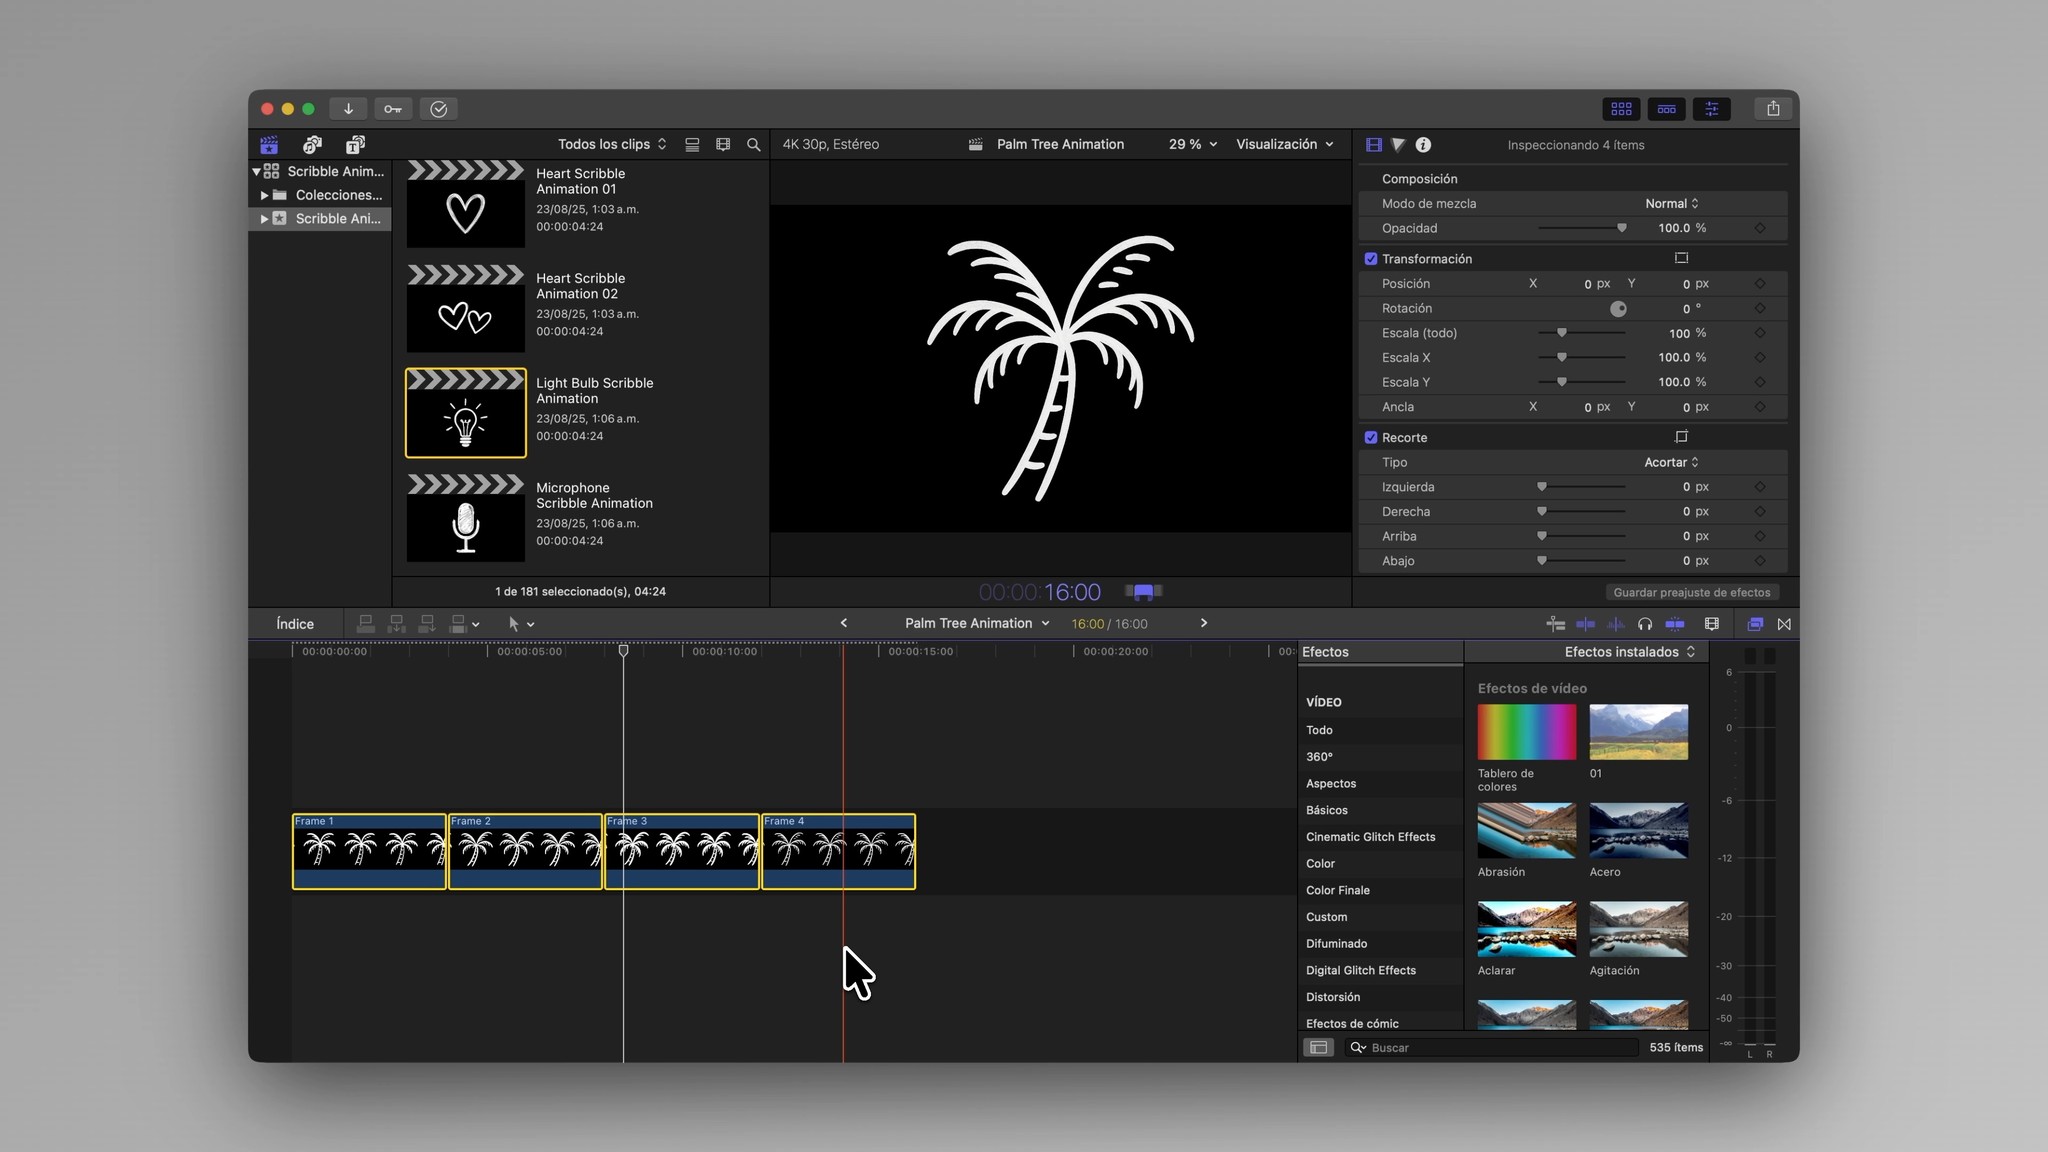The image size is (2048, 1152).
Task: Open the info inspector icon
Action: point(1423,145)
